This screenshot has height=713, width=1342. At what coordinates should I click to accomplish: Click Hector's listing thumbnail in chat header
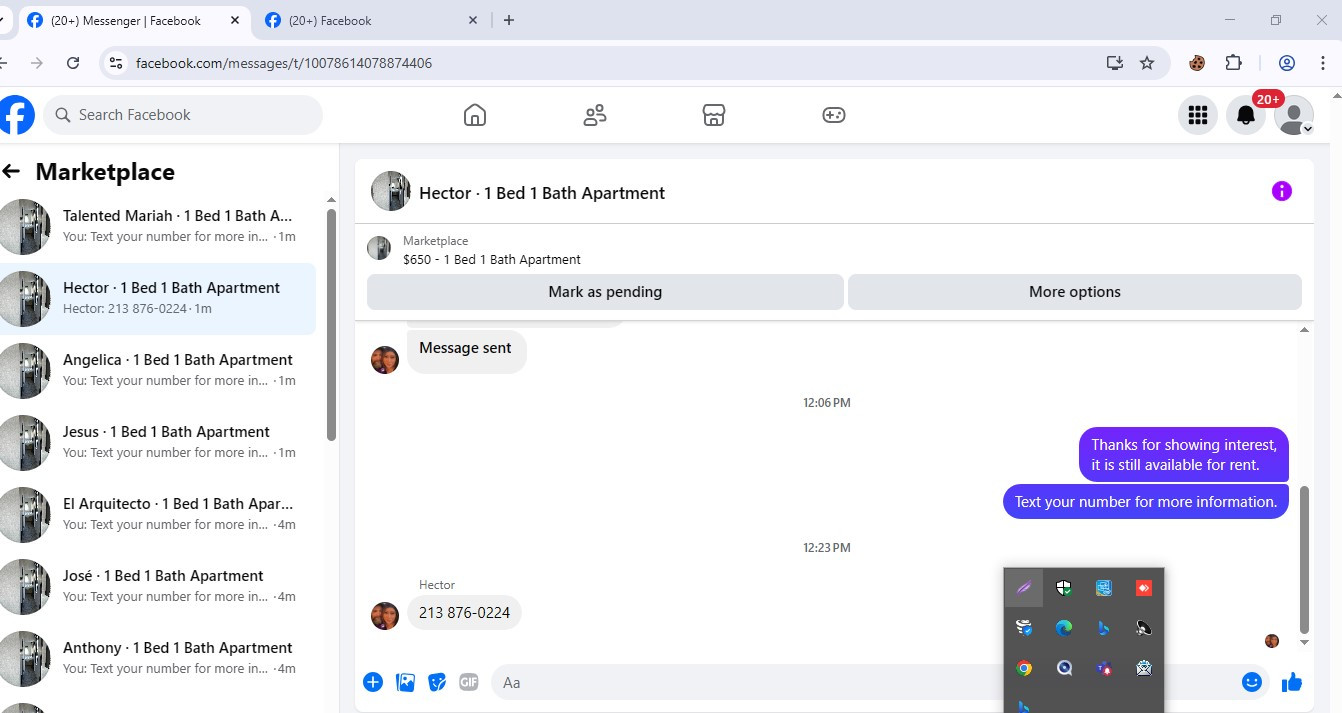tap(391, 191)
